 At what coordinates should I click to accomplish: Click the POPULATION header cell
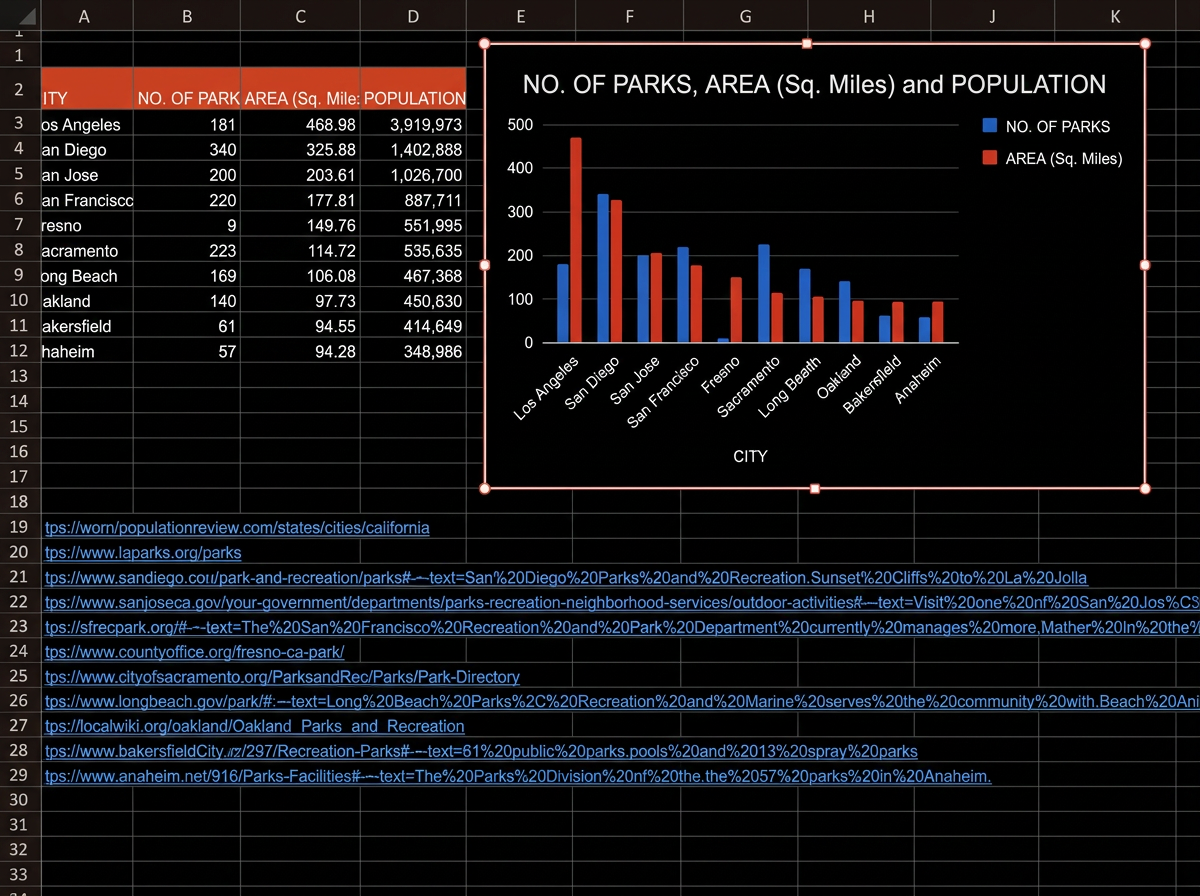tap(413, 89)
